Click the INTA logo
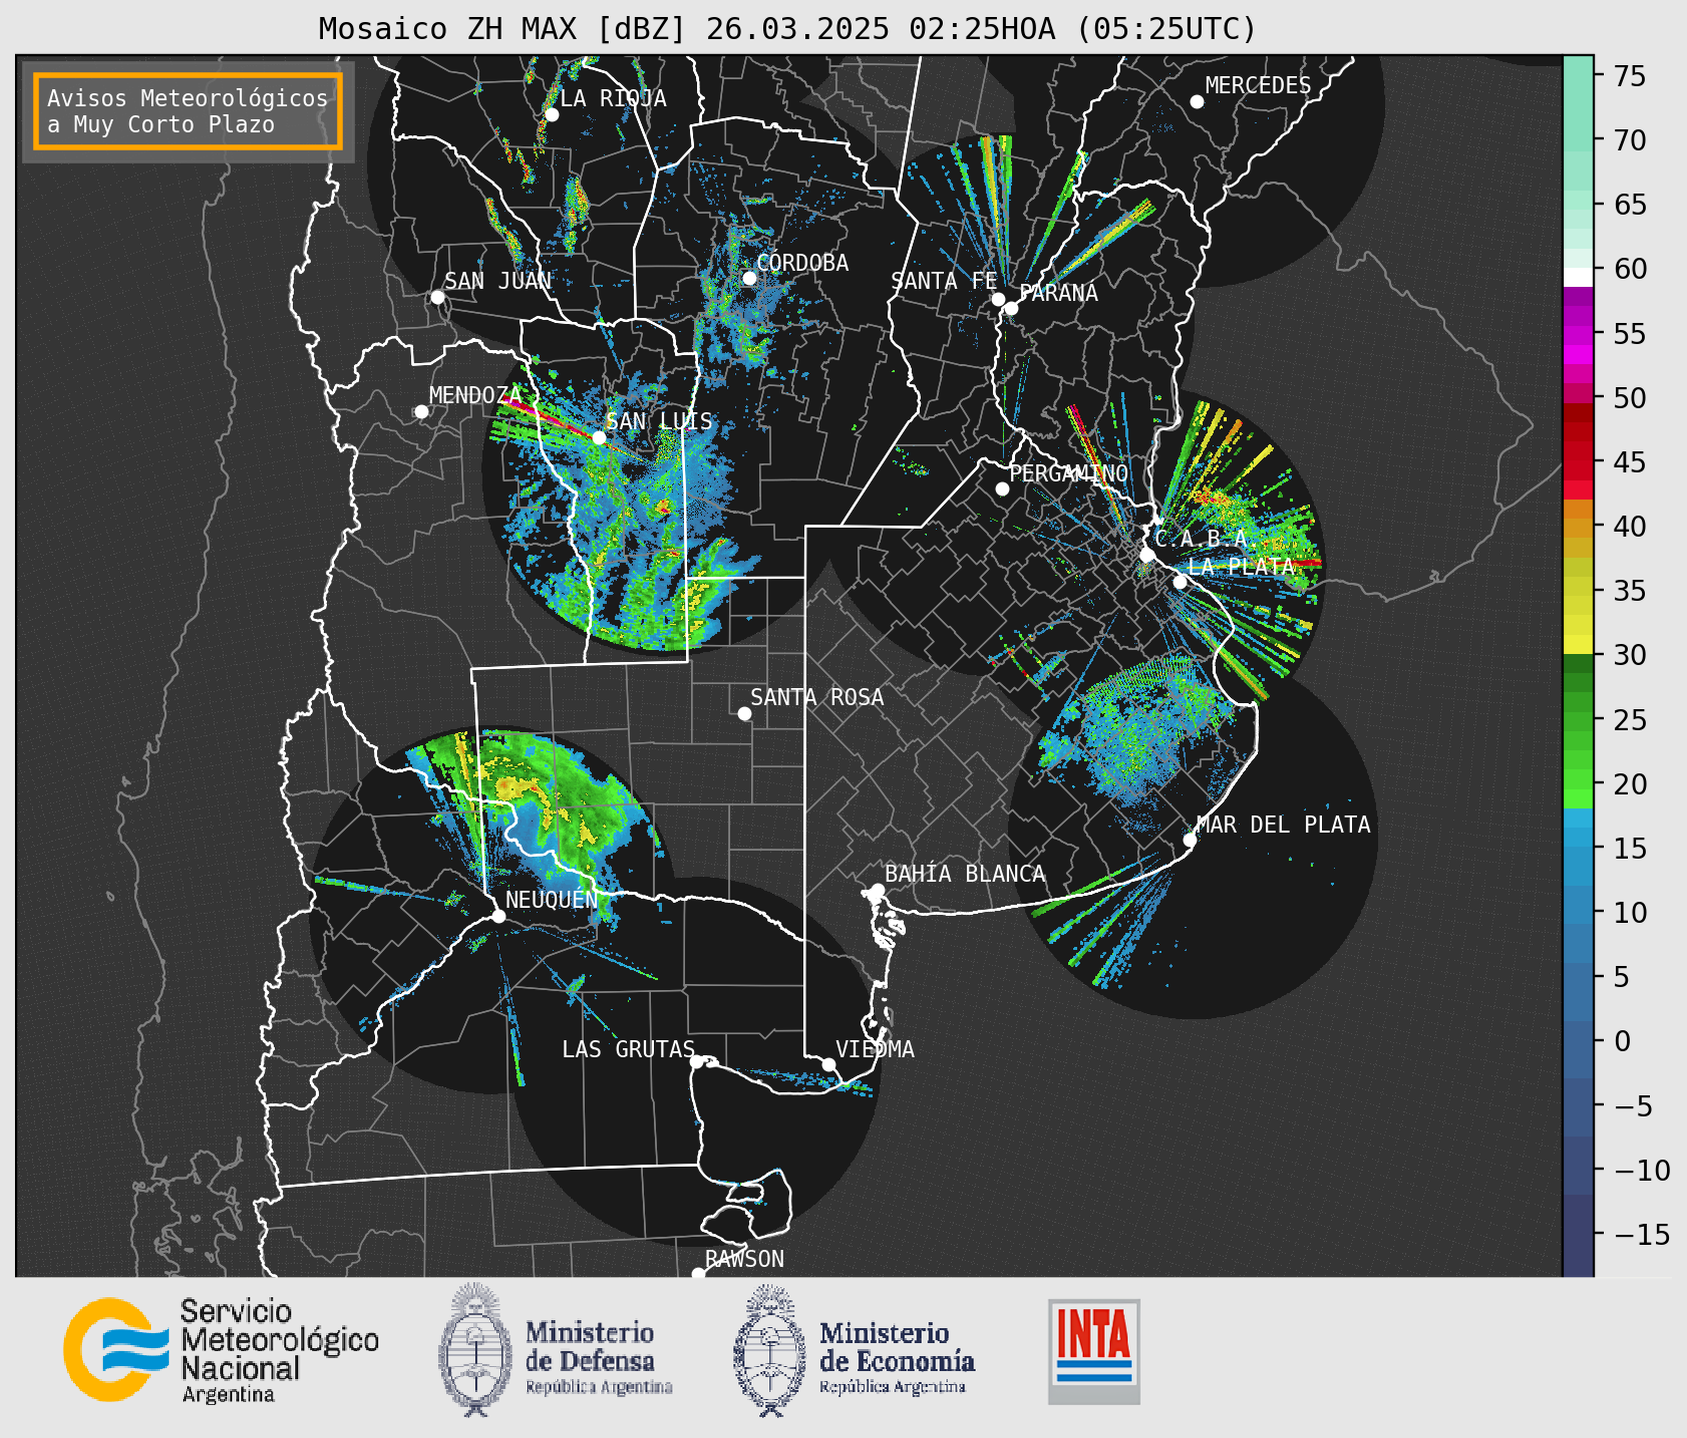1687x1438 pixels. pos(1094,1351)
